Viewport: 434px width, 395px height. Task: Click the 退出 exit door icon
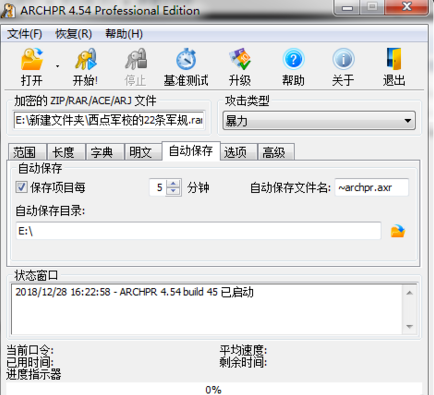pyautogui.click(x=394, y=59)
